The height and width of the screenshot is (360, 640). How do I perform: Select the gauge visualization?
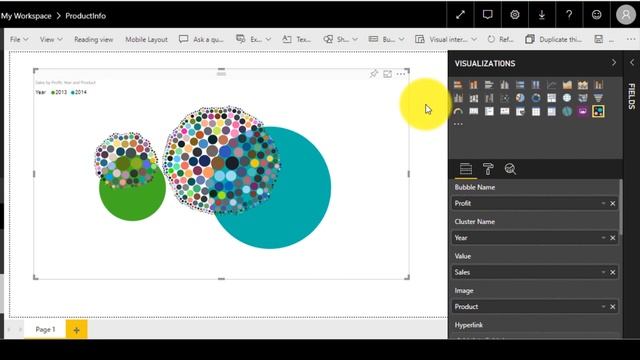click(458, 111)
